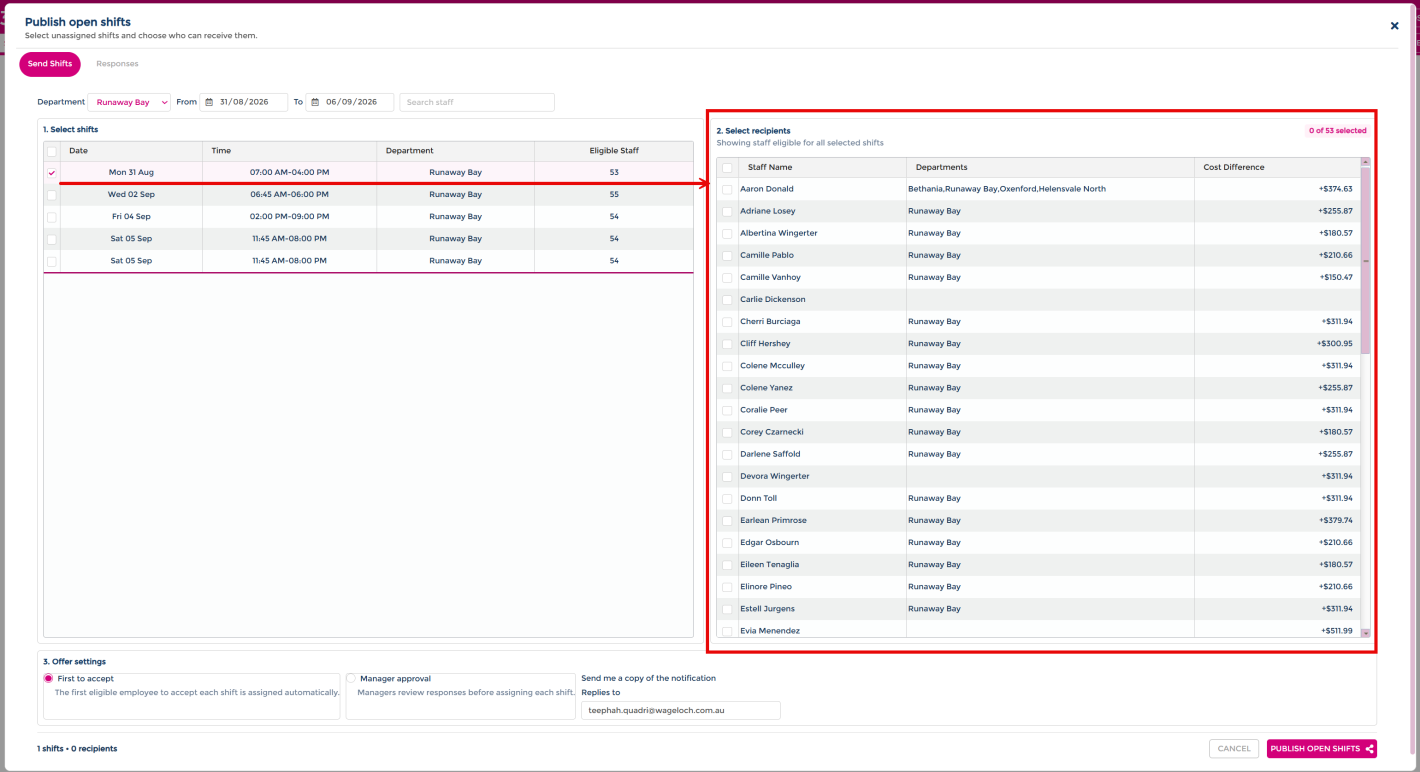Tick the checkbox for Estell Jurgens
This screenshot has height=772, width=1420.
(x=727, y=609)
